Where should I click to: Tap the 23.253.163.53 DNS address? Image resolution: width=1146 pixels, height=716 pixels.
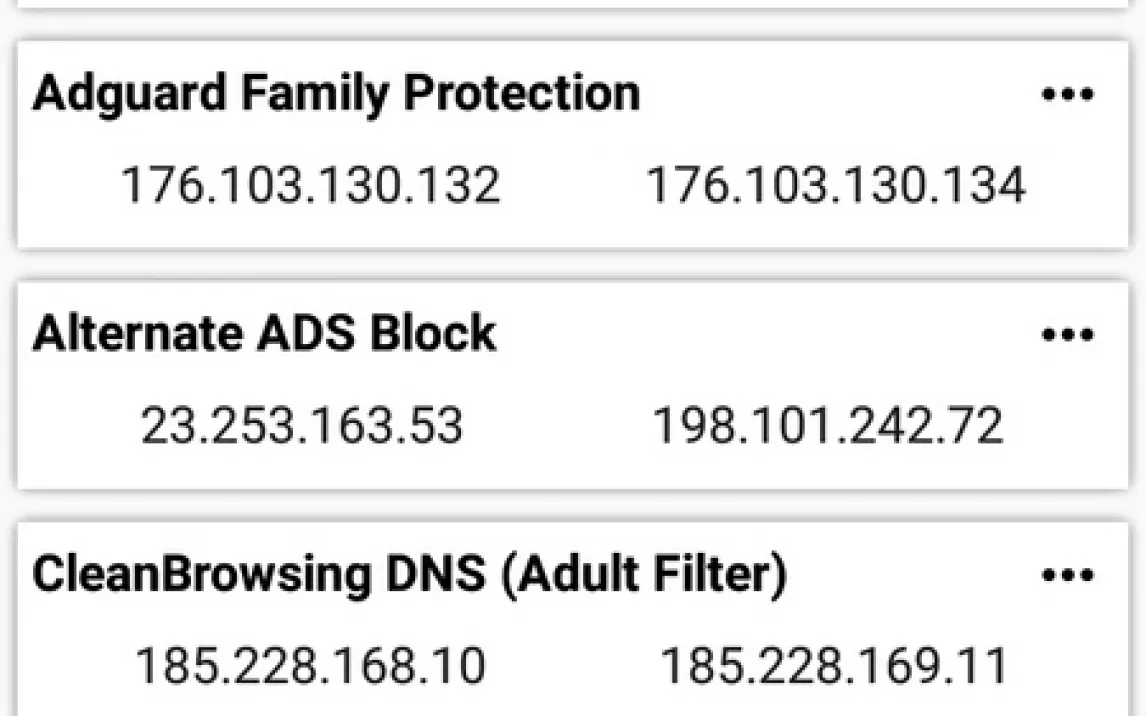(301, 427)
